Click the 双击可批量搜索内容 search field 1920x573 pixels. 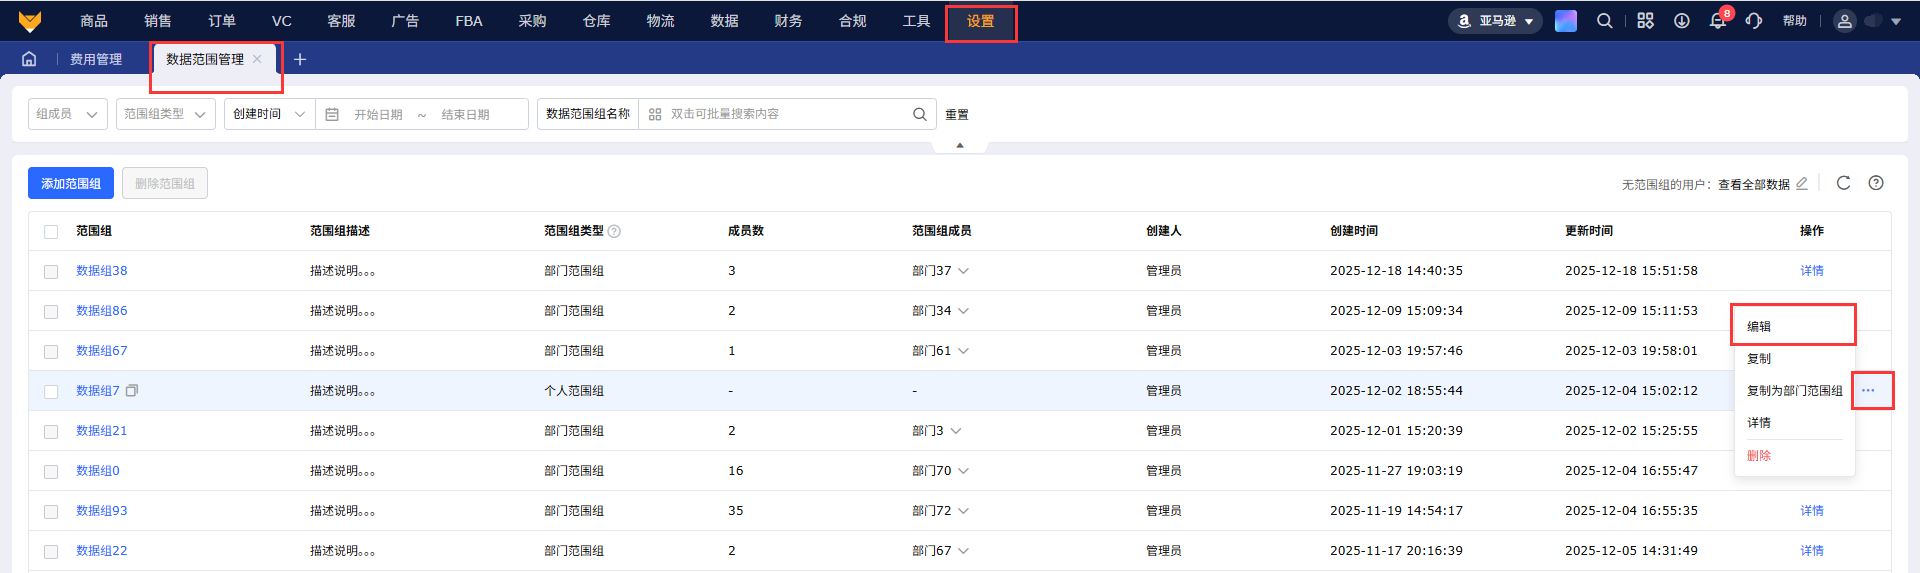tap(786, 114)
